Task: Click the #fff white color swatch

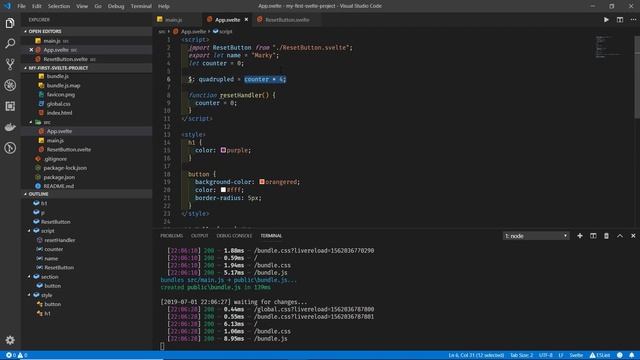Action: (x=223, y=190)
